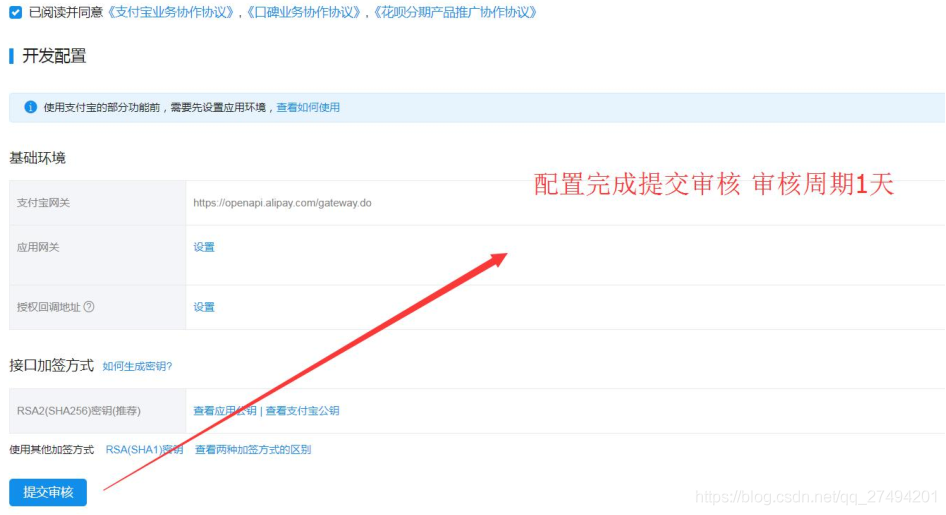Open the 如何生成密钥? link
This screenshot has width=946, height=515.
[138, 366]
